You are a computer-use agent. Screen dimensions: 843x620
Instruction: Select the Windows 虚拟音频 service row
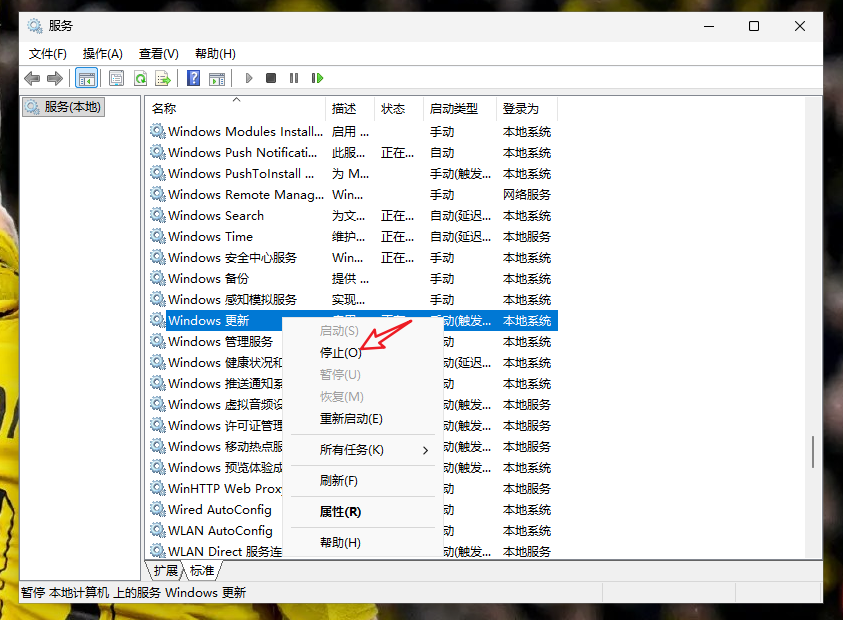pos(216,404)
